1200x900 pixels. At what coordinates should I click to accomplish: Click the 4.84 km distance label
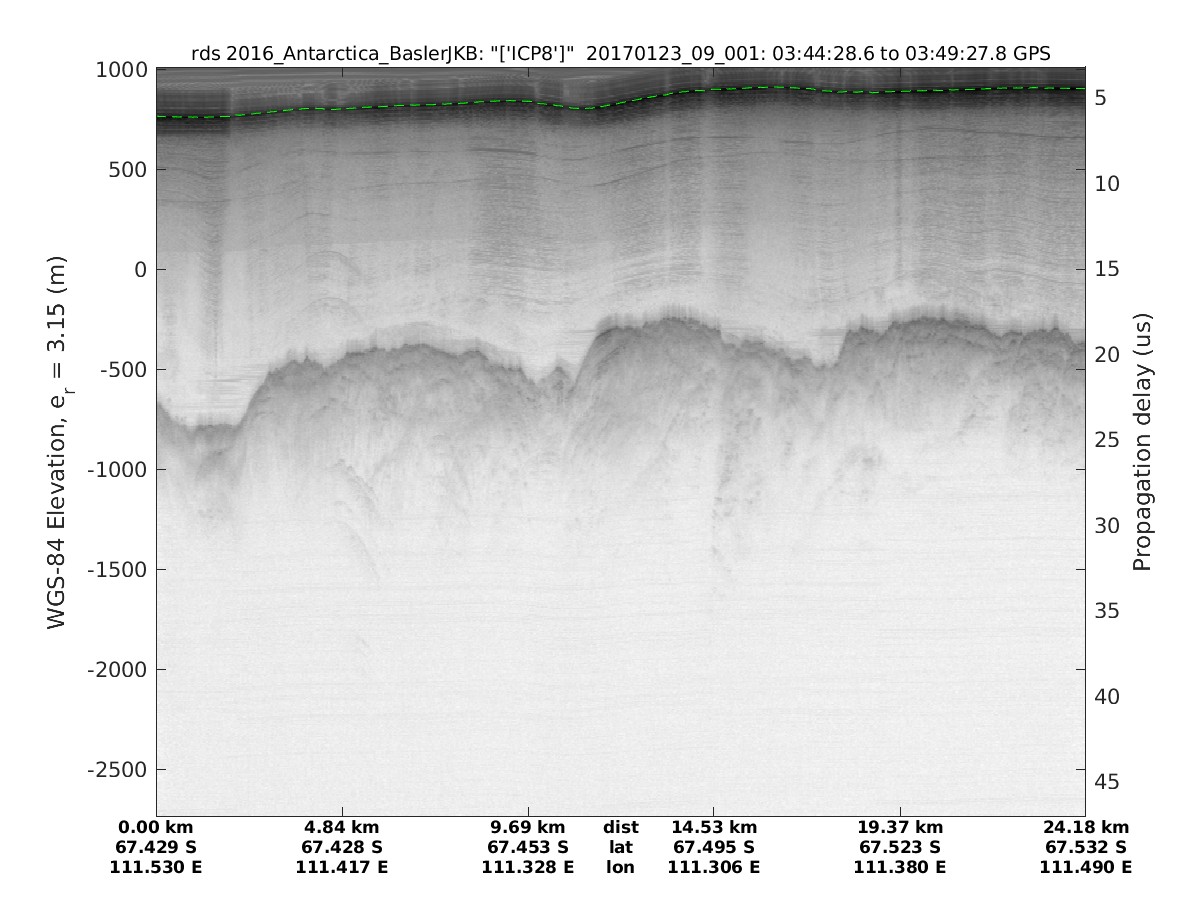pyautogui.click(x=342, y=827)
